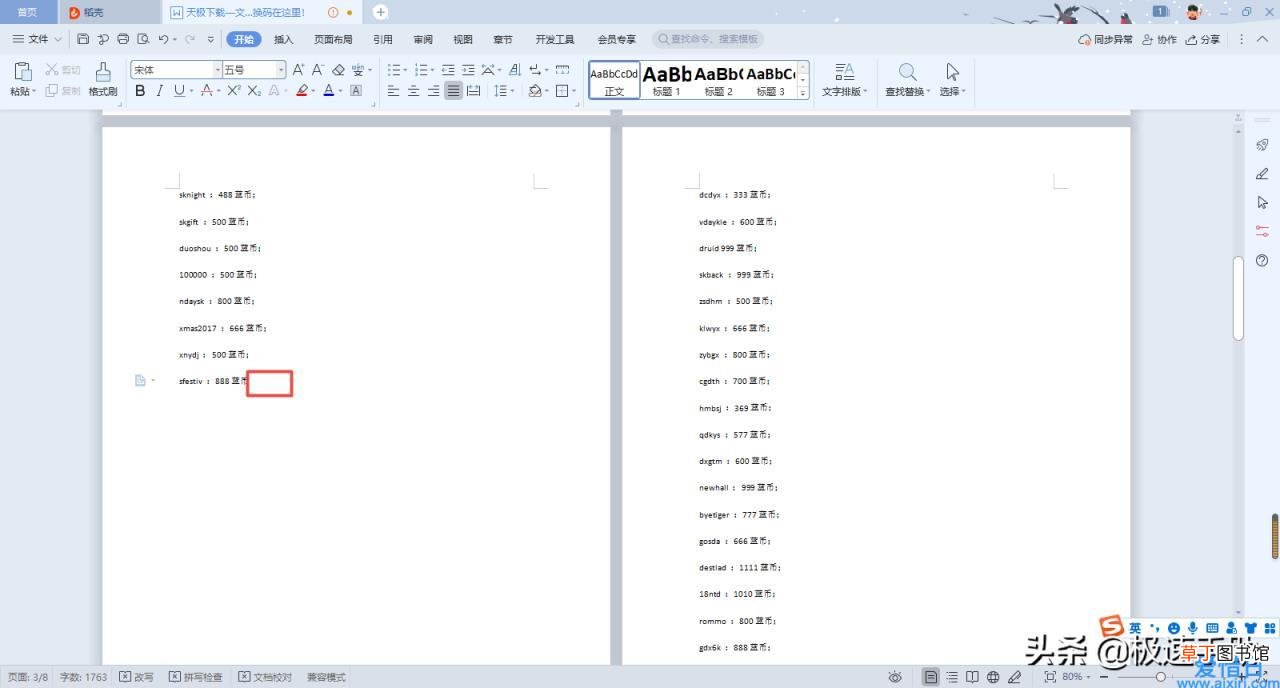Switch to the 插入 ribbon tab
Viewport: 1280px width, 688px height.
click(284, 39)
